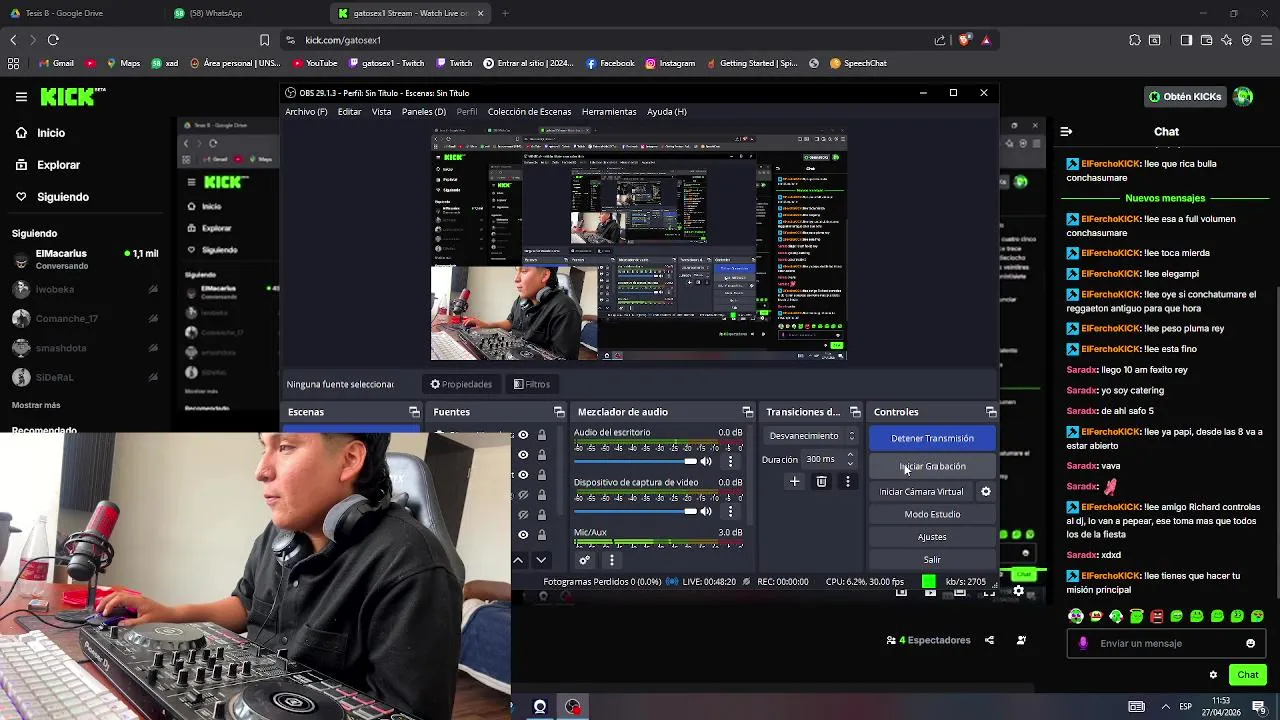Open Explorar in Kick sidebar

click(58, 165)
